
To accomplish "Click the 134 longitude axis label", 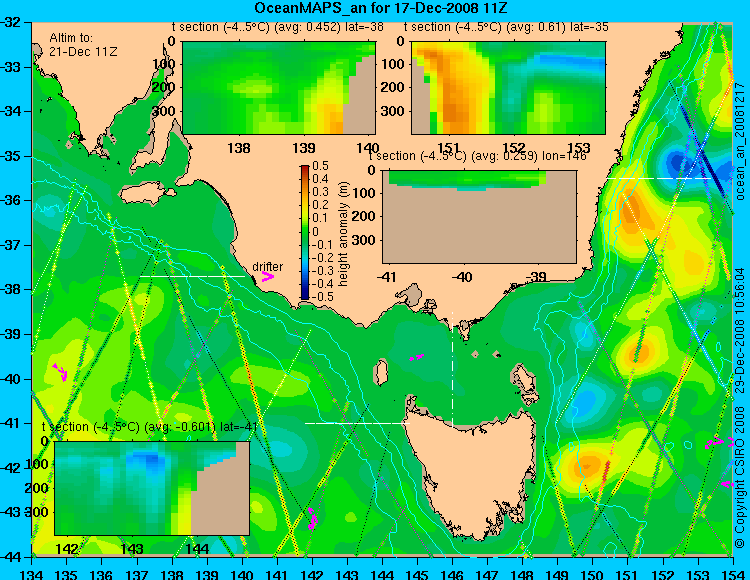I will [32, 574].
